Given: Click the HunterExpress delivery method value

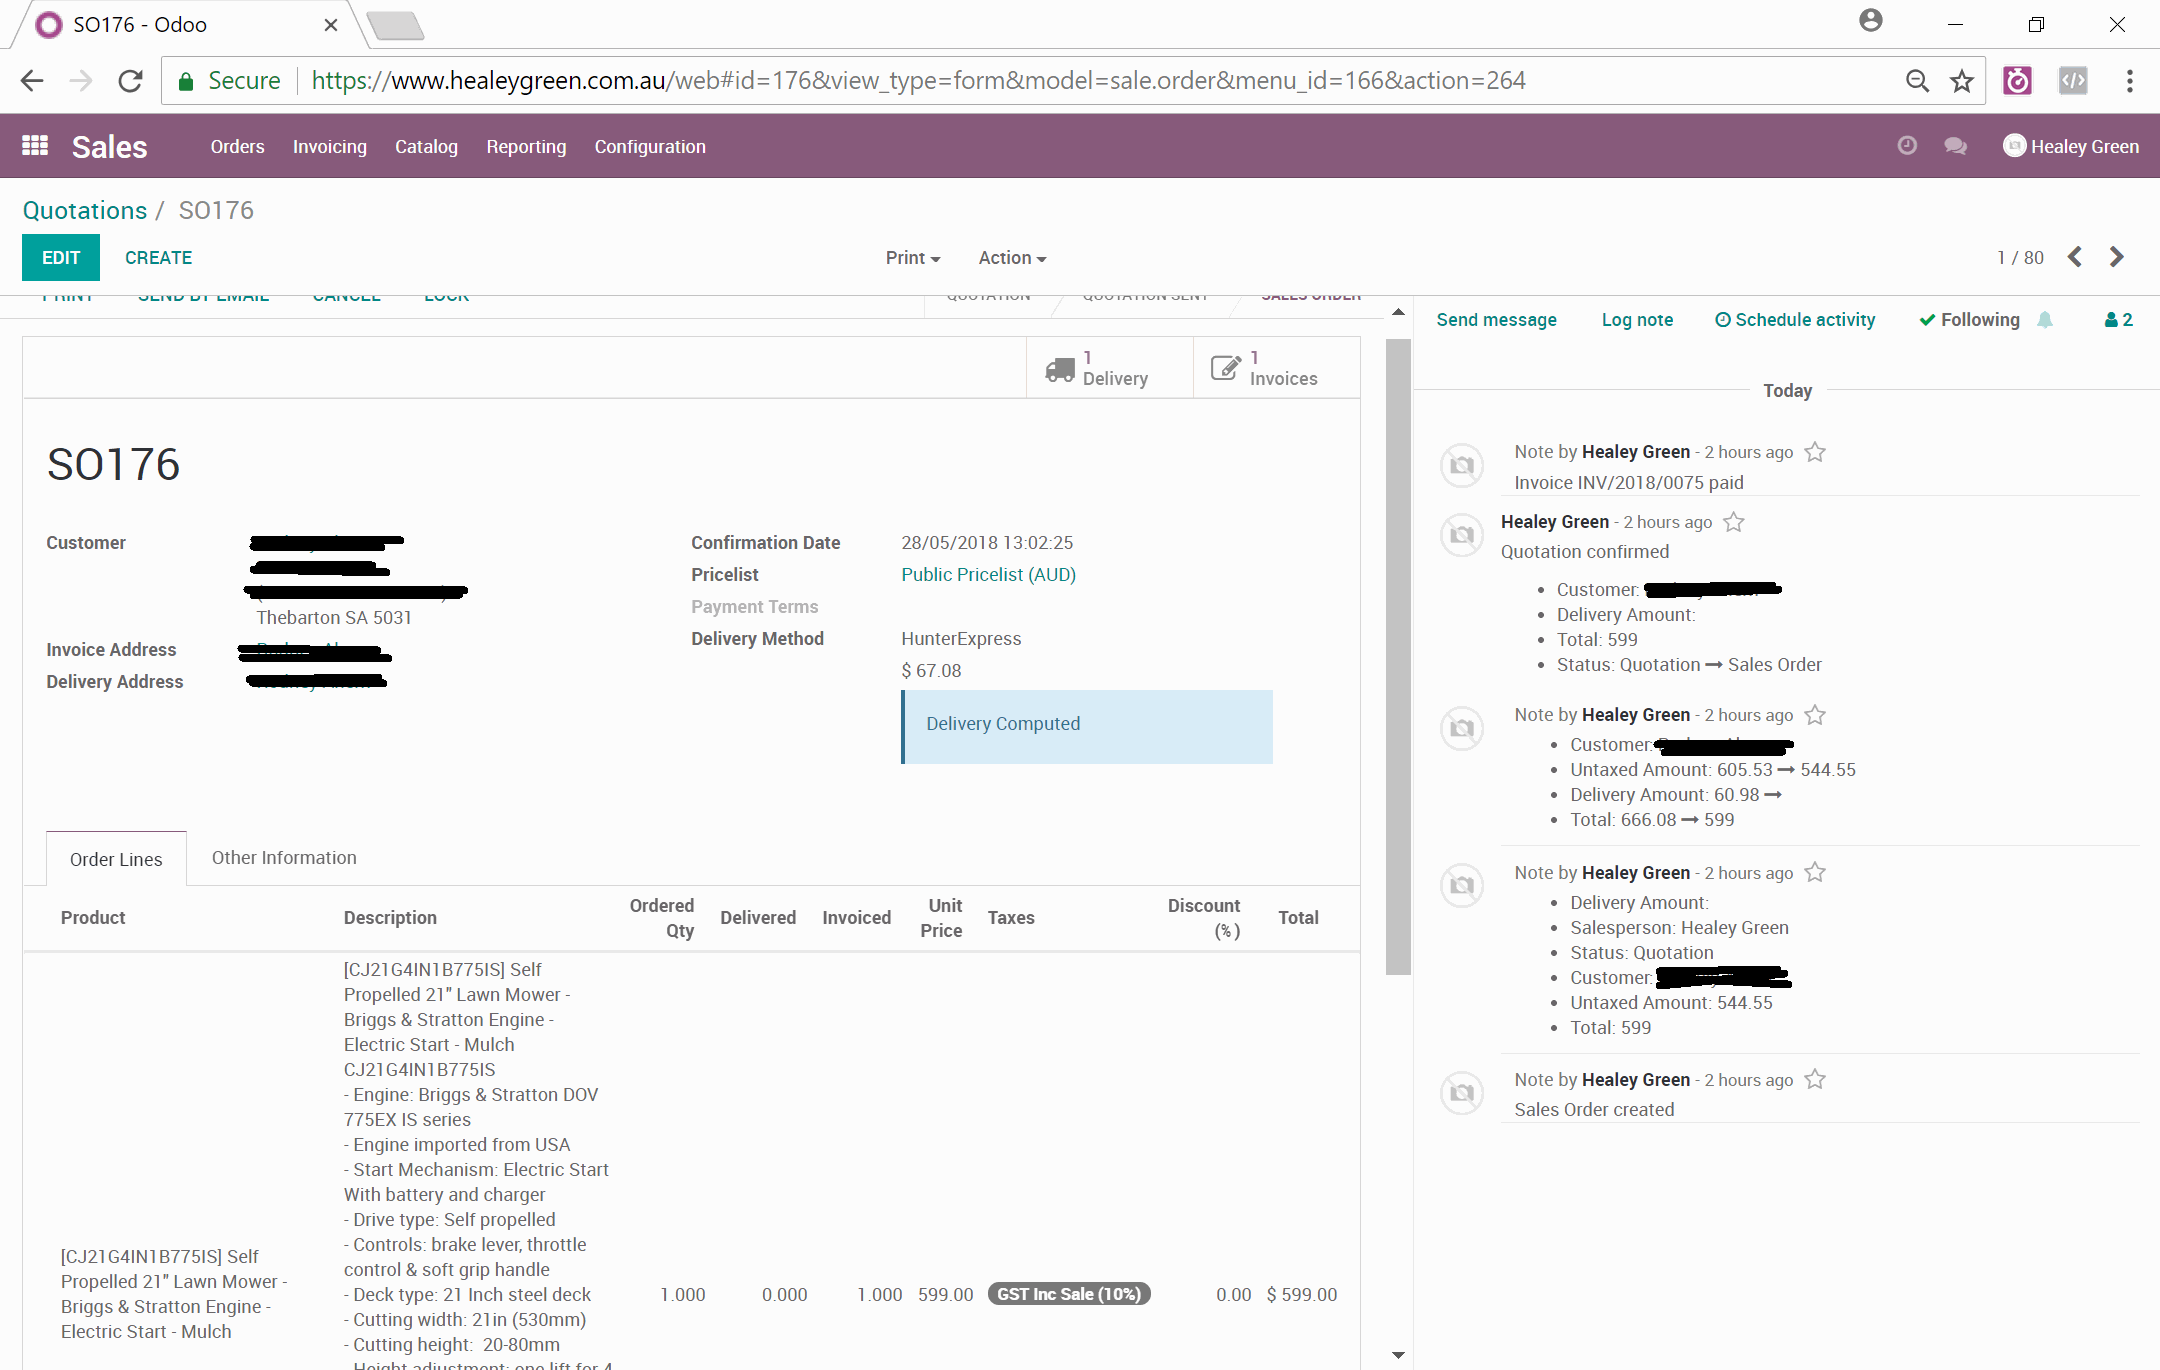Looking at the screenshot, I should (961, 639).
